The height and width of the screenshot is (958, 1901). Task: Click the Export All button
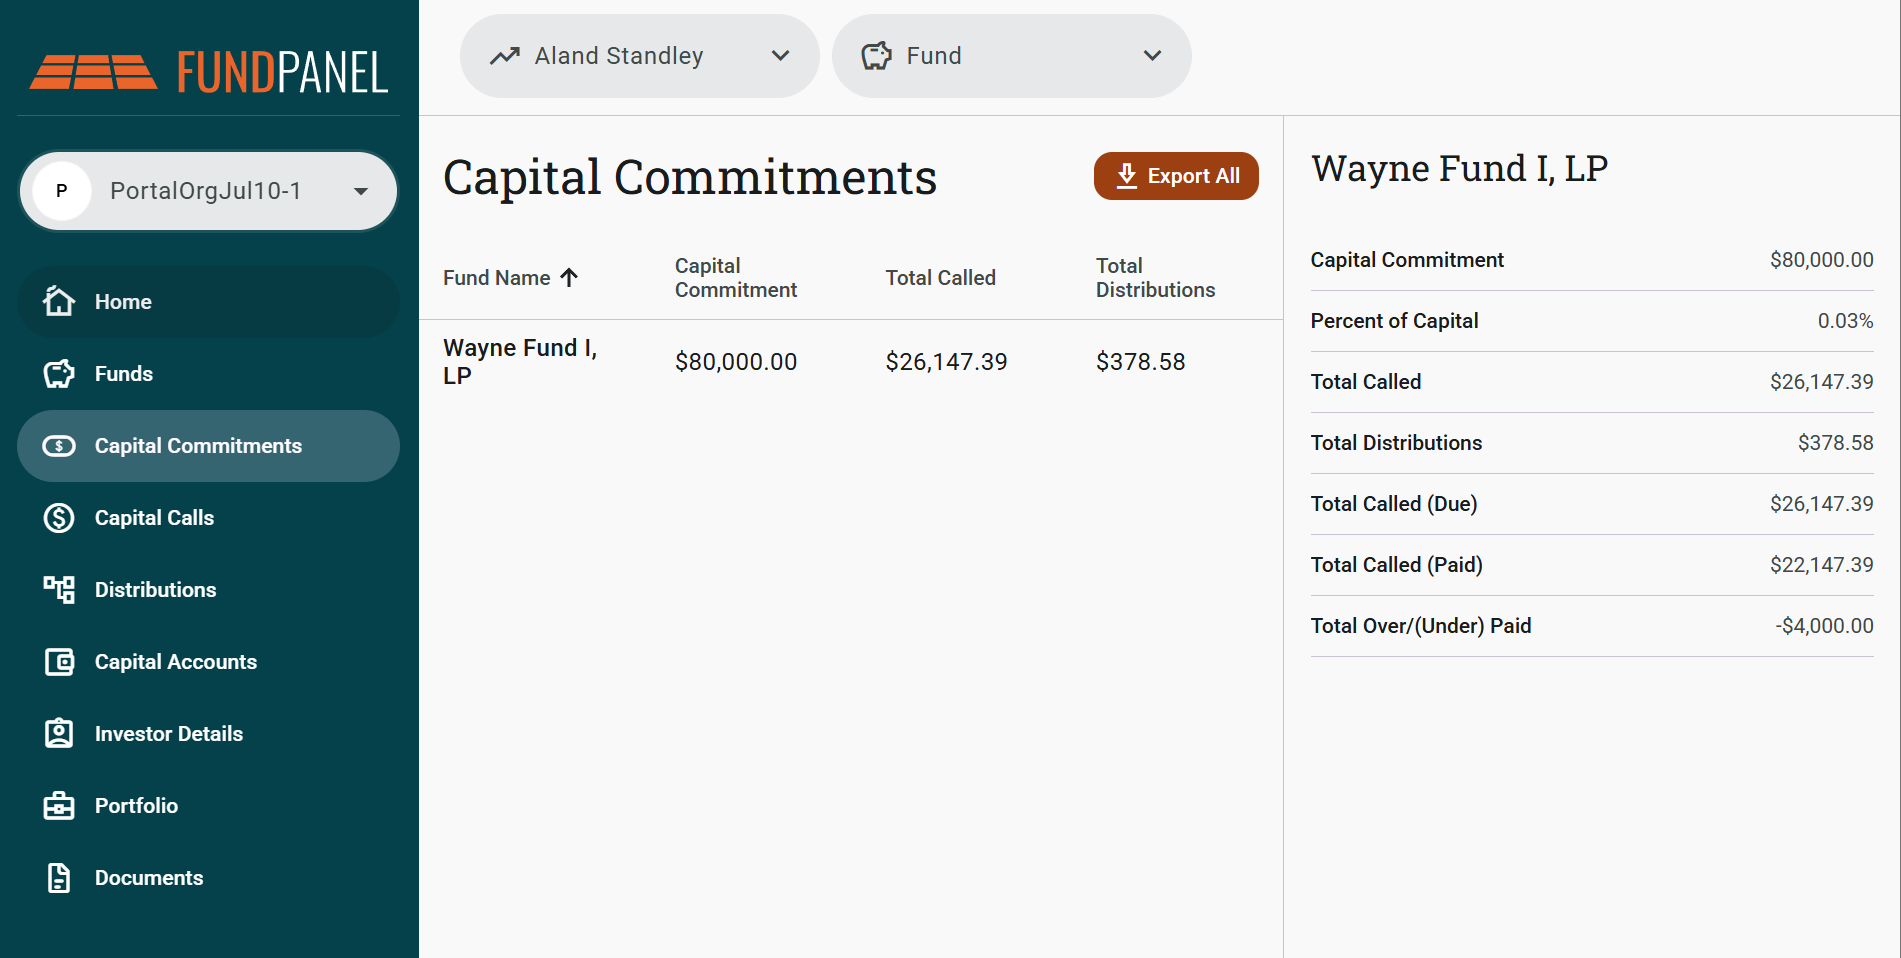tap(1176, 176)
